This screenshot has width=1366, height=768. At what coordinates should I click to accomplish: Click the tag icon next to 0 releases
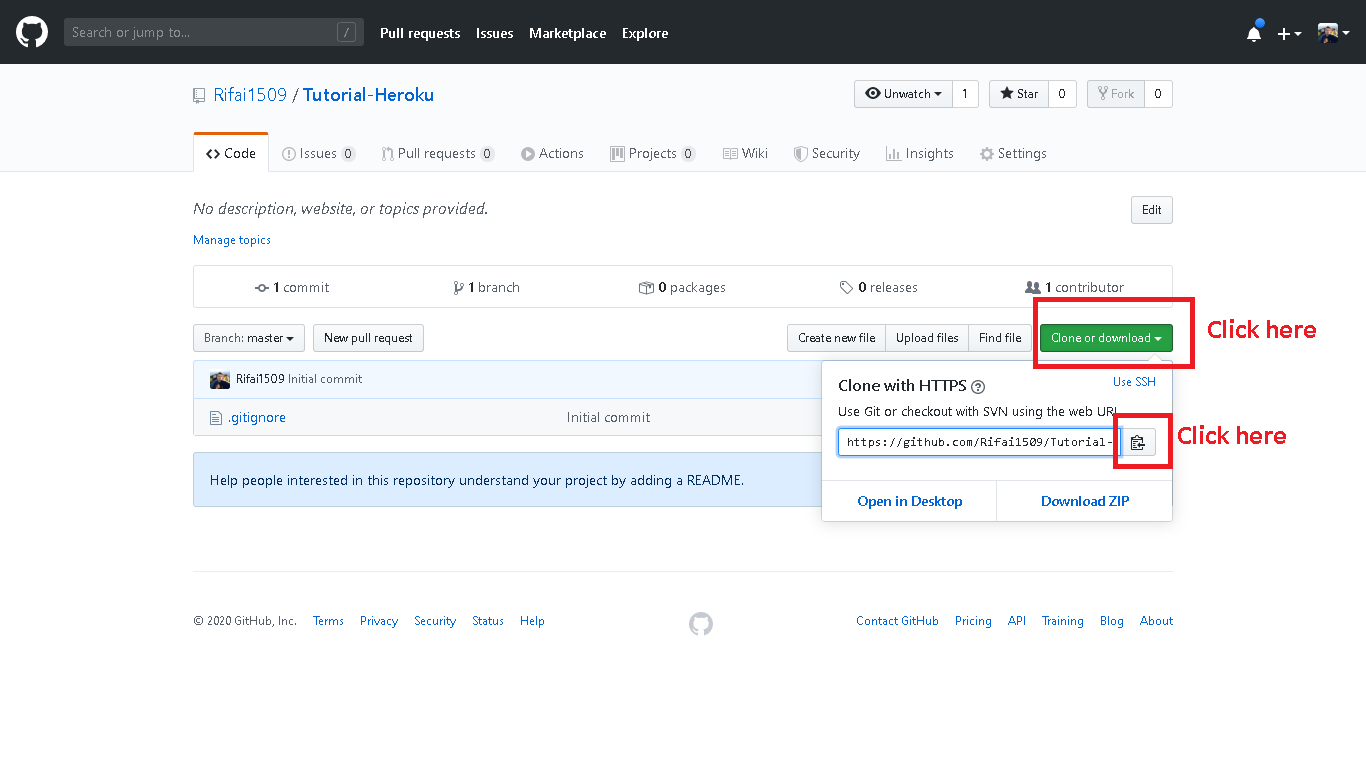pyautogui.click(x=847, y=287)
